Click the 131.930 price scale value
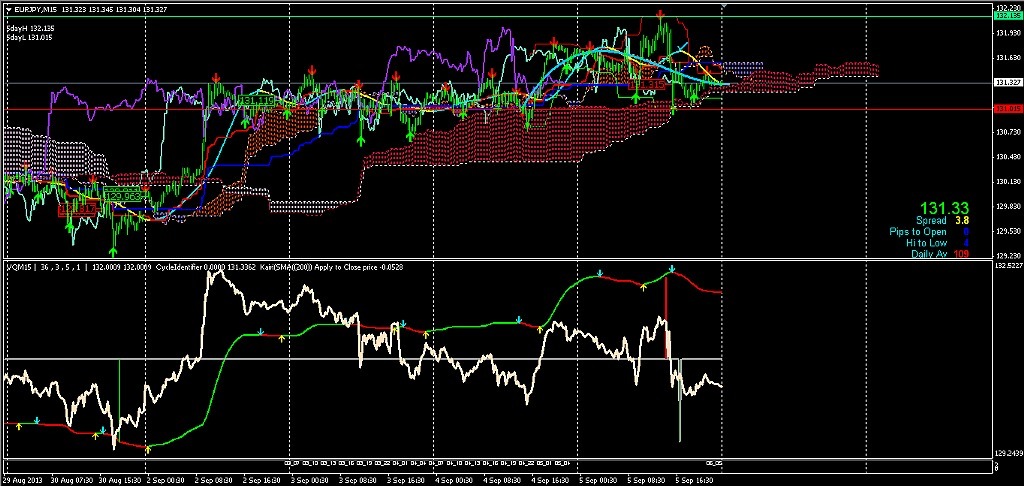Image resolution: width=1024 pixels, height=486 pixels. (x=1008, y=33)
